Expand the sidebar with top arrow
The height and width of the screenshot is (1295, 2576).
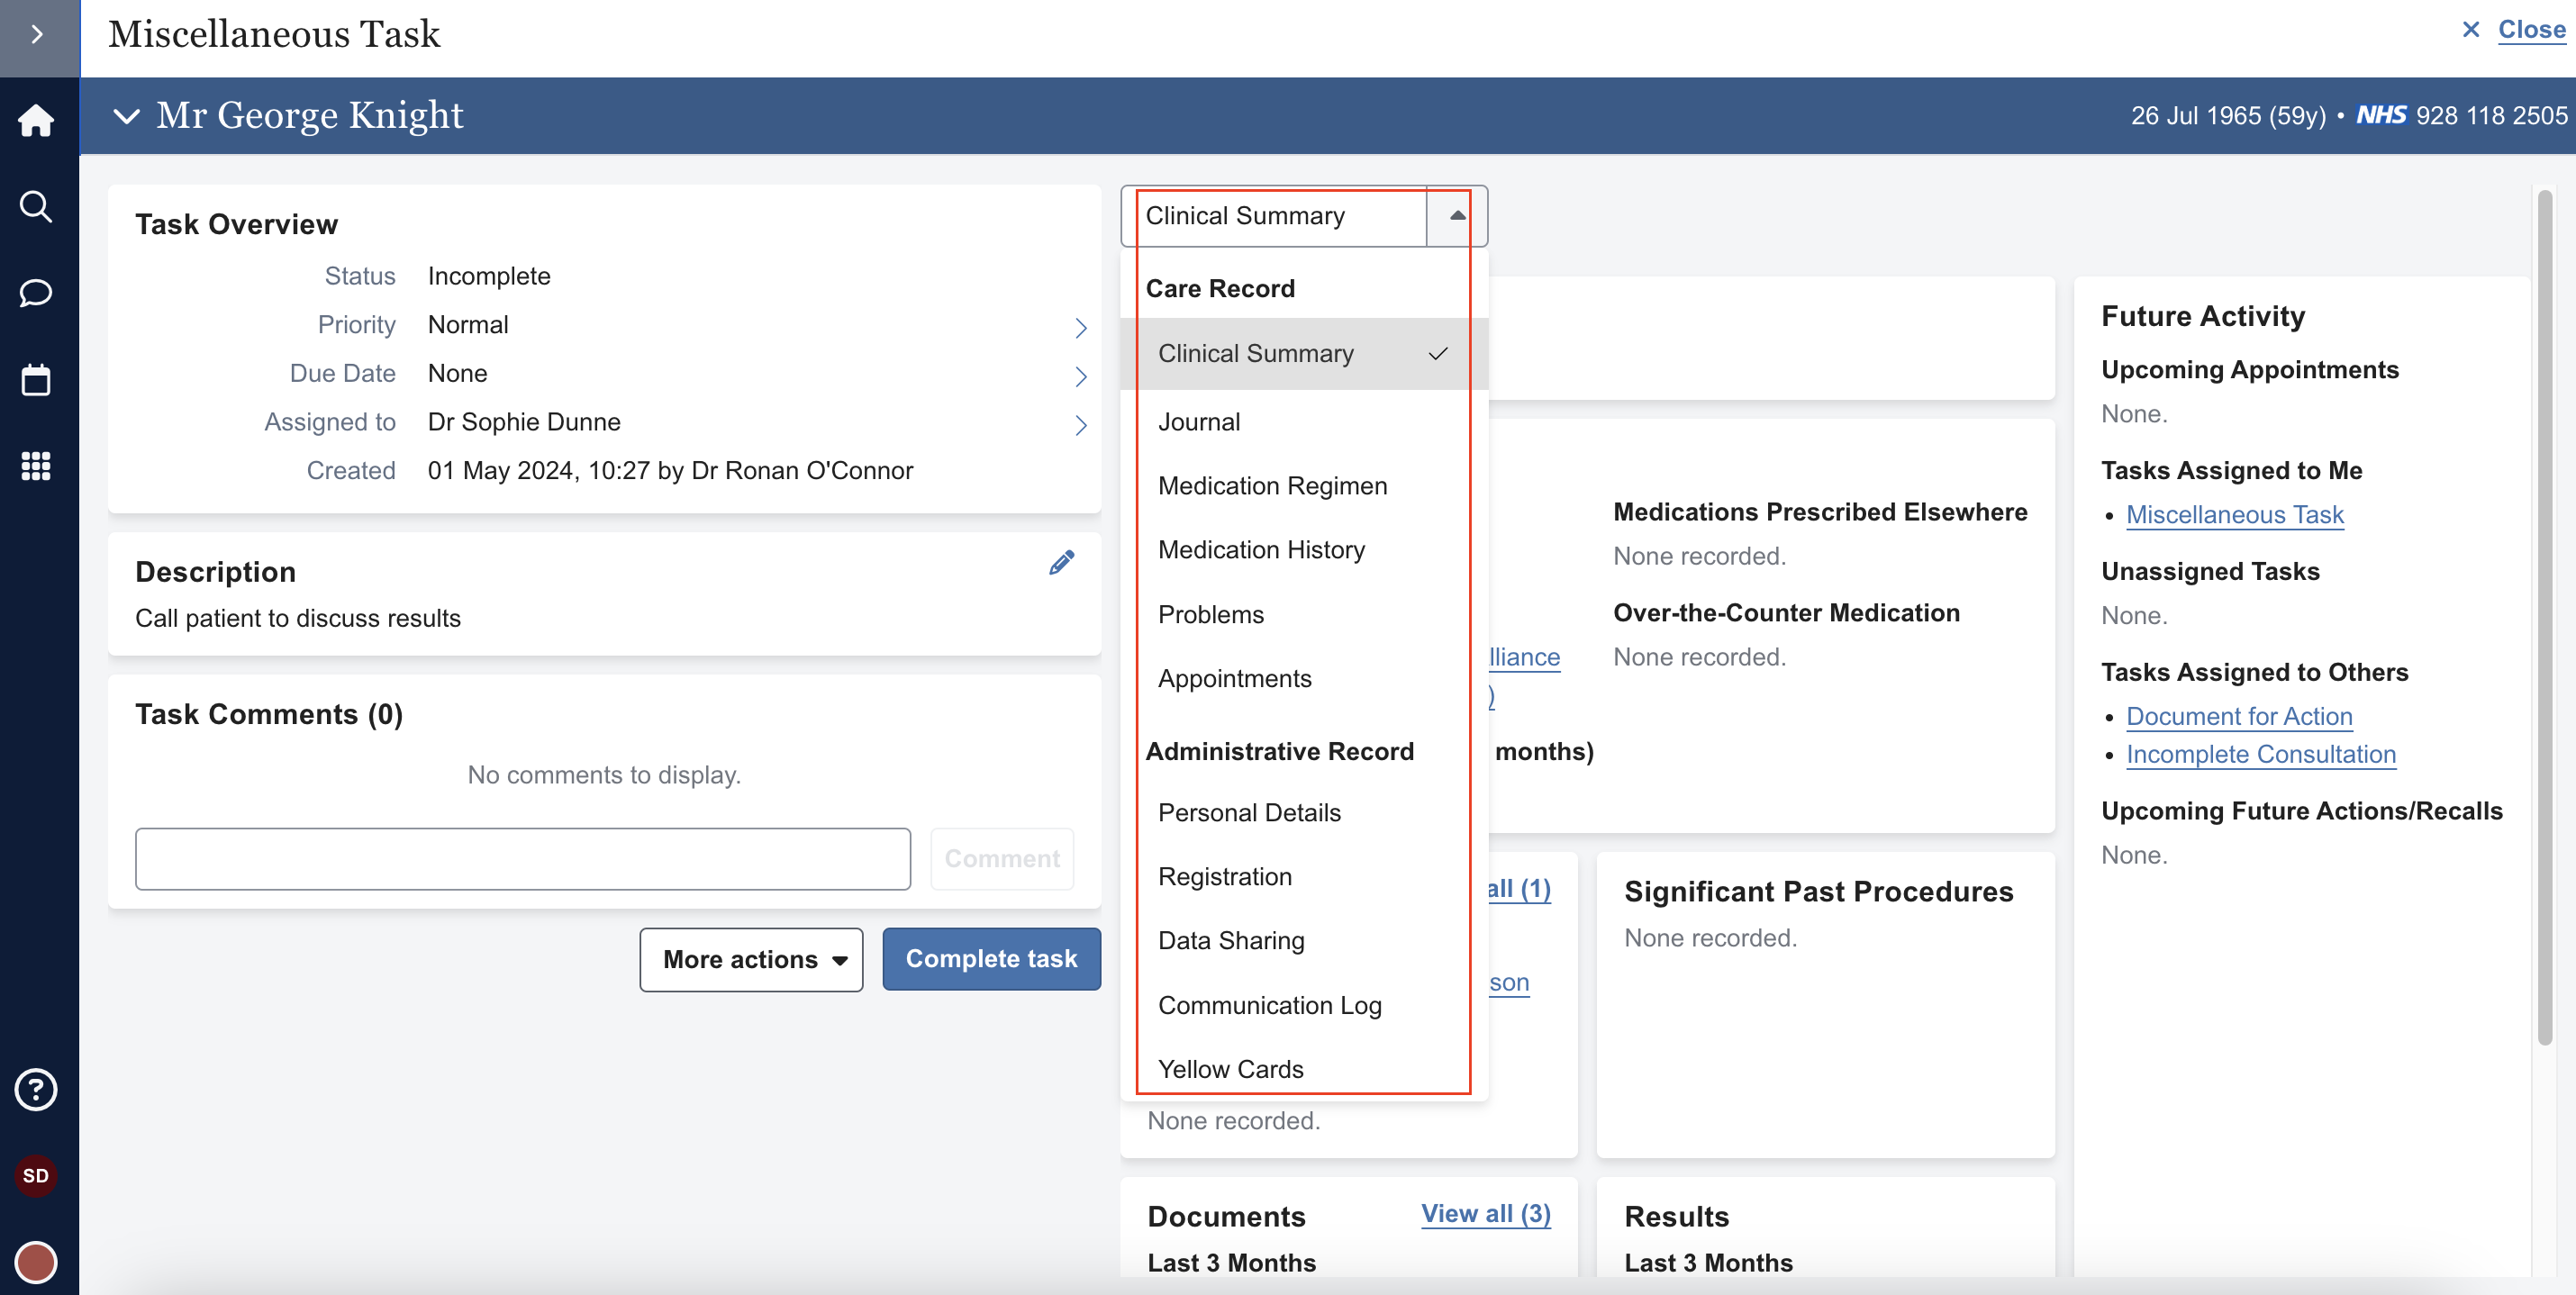tap(38, 35)
